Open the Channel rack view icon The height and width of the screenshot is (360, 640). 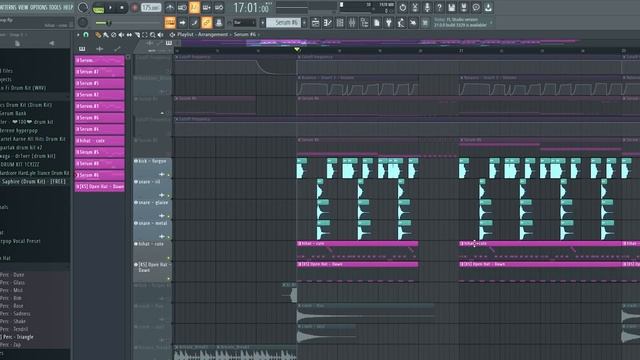(340, 23)
